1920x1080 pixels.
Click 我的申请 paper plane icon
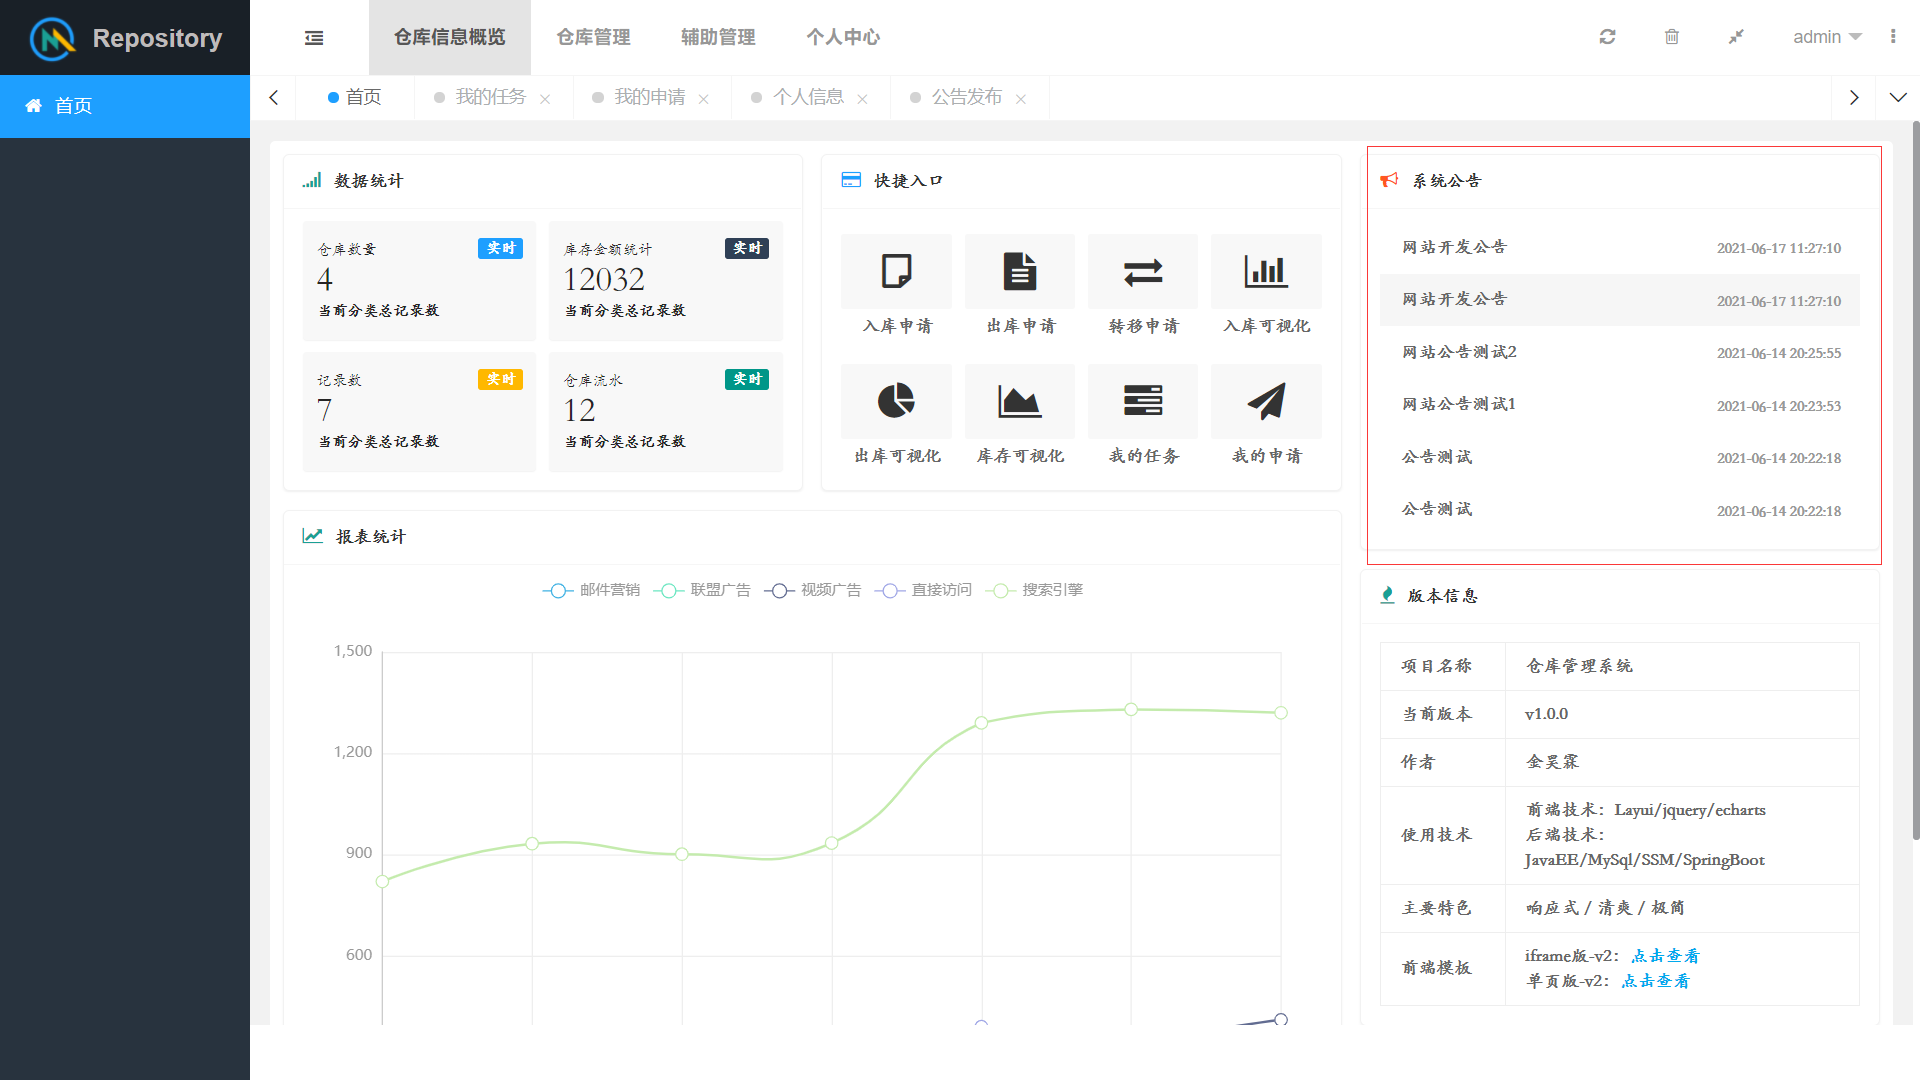1265,402
